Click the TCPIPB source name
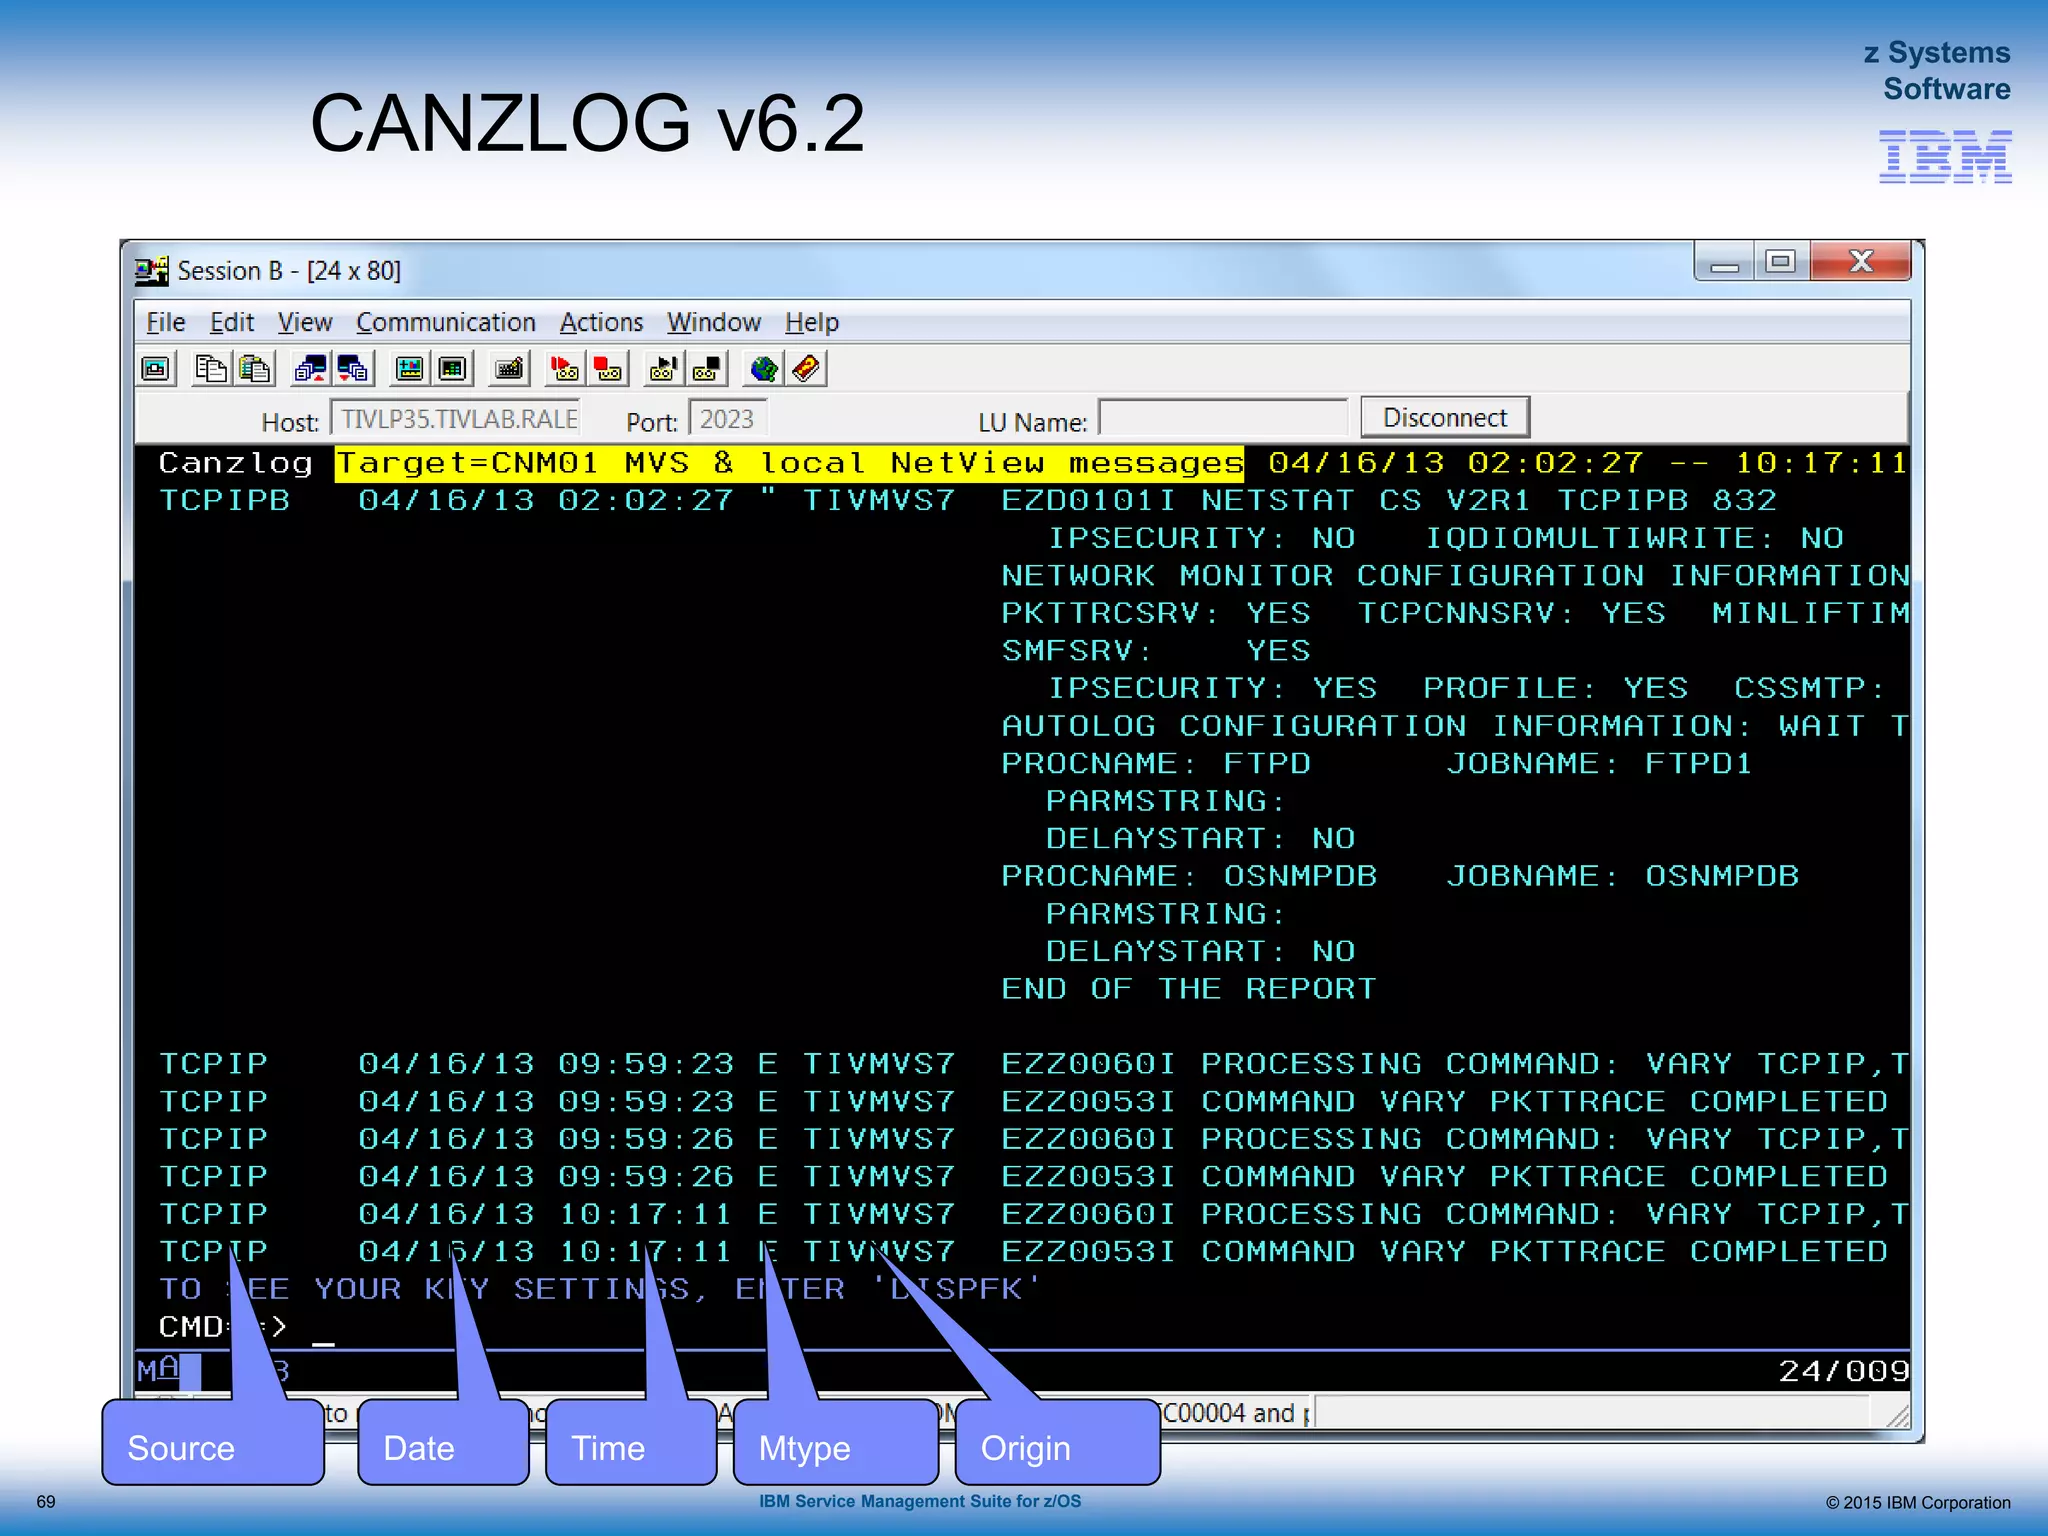Image resolution: width=2048 pixels, height=1536 pixels. coord(224,501)
